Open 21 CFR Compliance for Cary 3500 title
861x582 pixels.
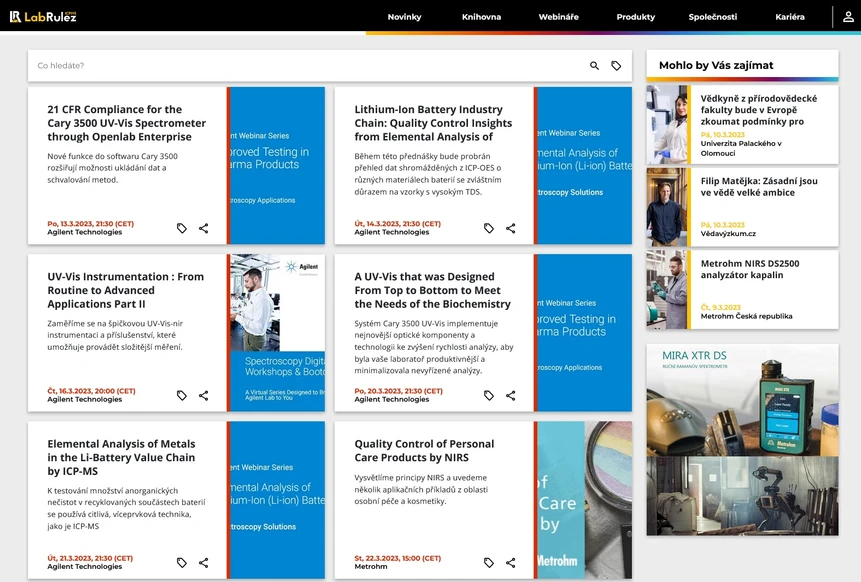126,123
